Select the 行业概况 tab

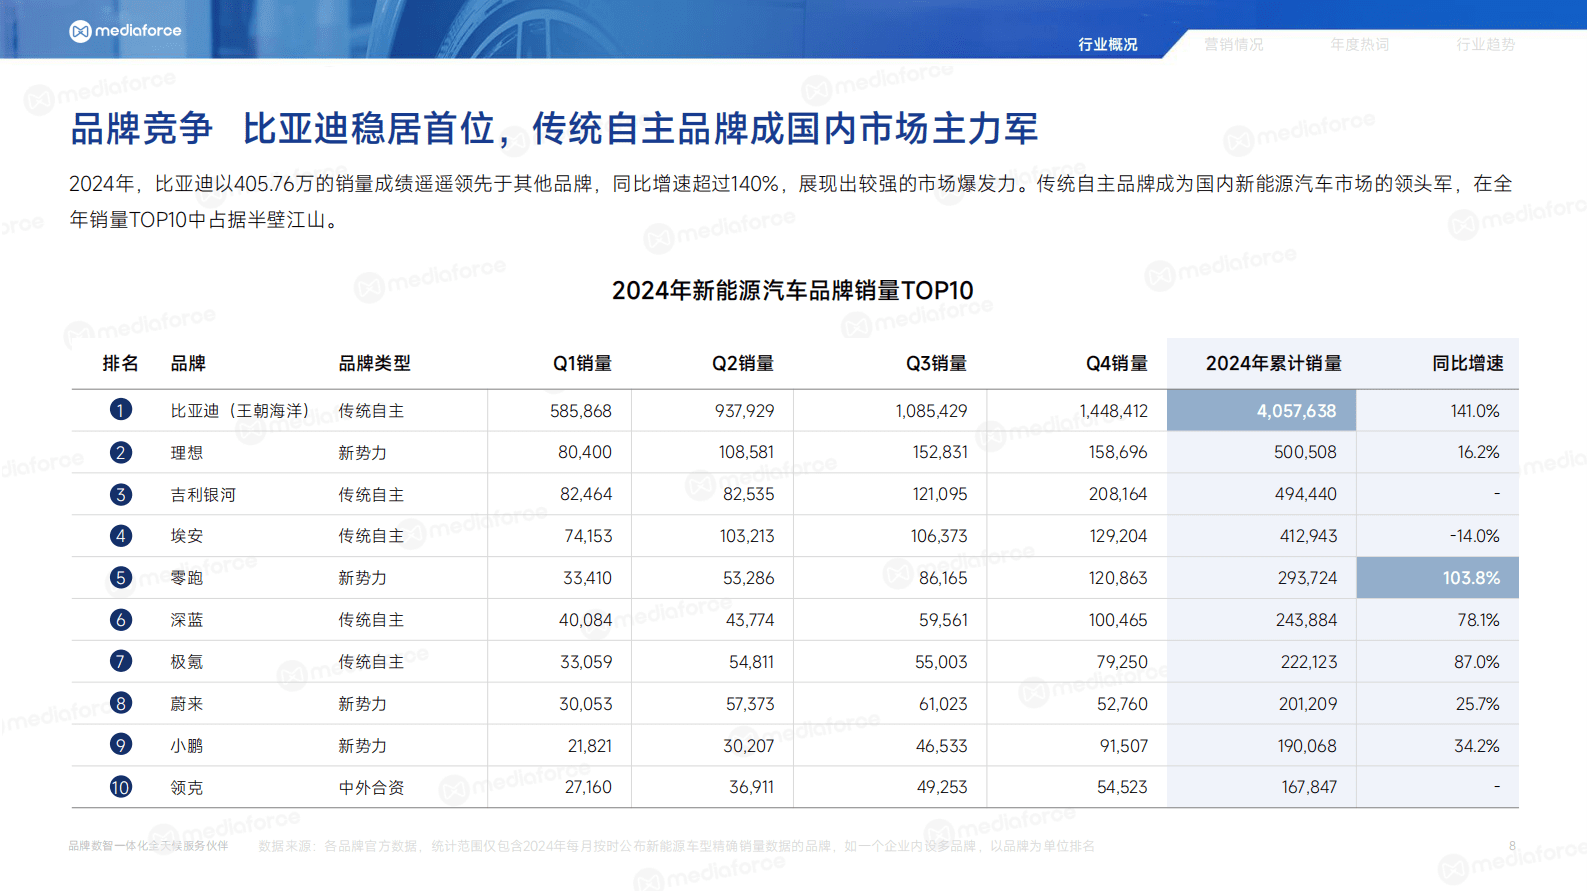click(x=1107, y=44)
